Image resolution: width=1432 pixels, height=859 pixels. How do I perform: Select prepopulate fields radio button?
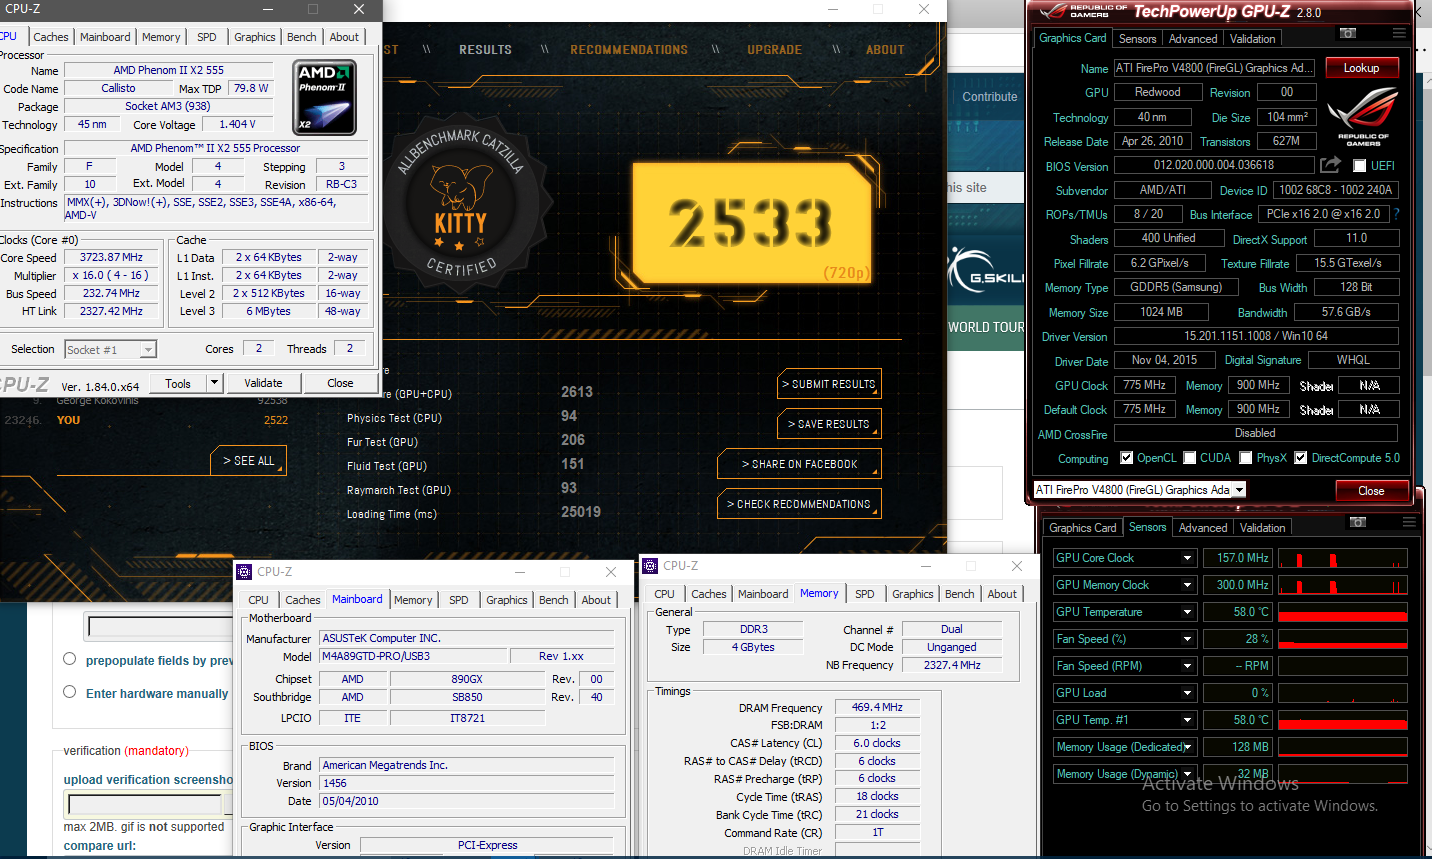(70, 659)
